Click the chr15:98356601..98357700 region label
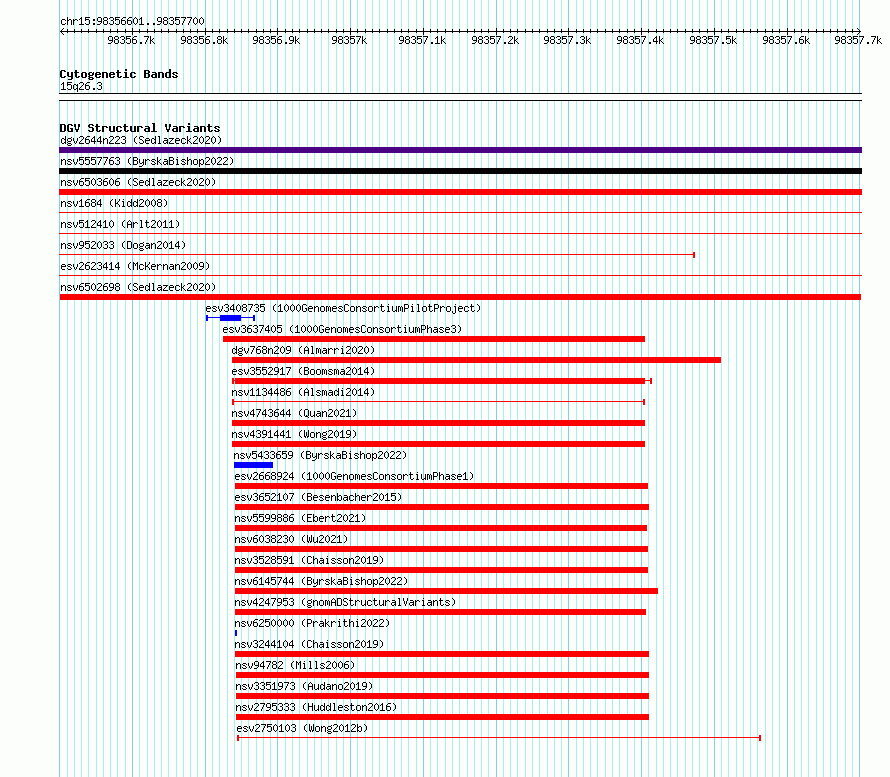Screen dimensions: 890x777 132,21
